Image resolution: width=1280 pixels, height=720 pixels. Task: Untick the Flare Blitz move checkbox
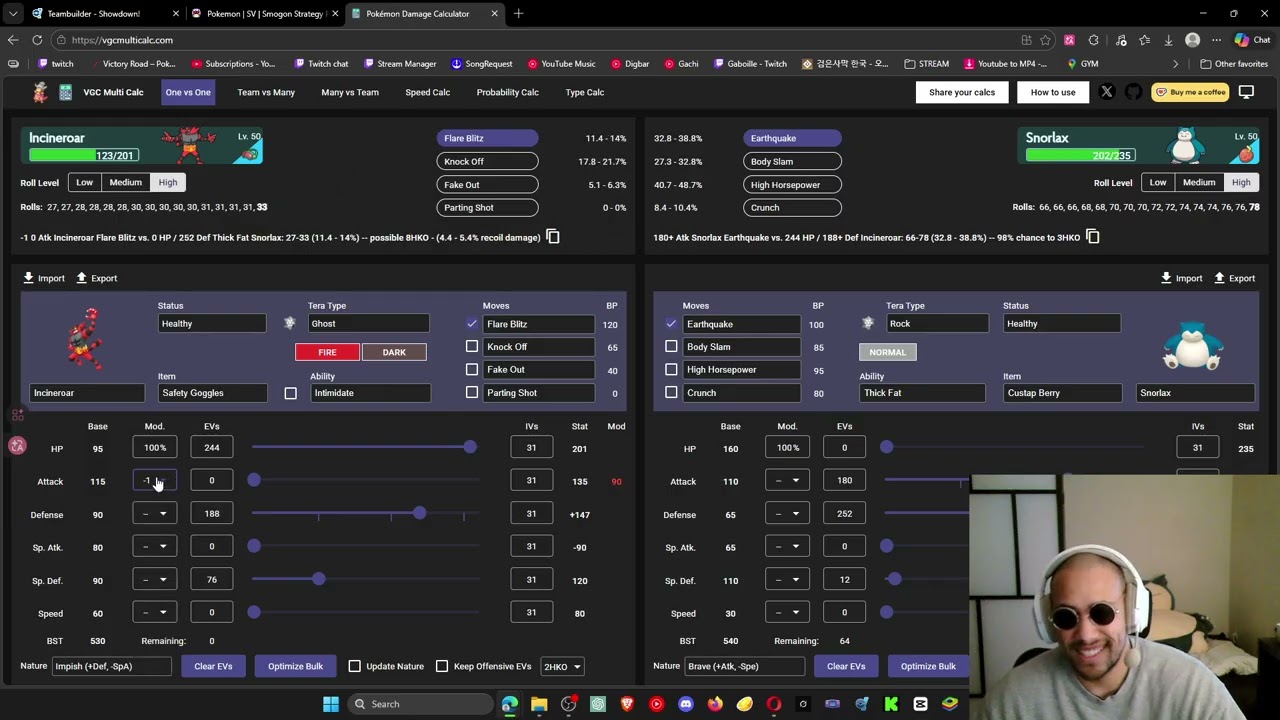(x=472, y=324)
